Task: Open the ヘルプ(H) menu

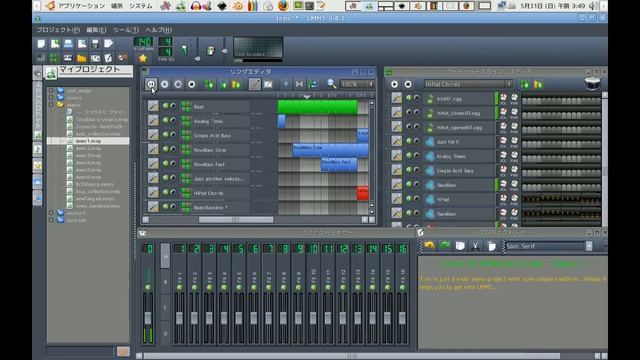Action: coord(158,30)
